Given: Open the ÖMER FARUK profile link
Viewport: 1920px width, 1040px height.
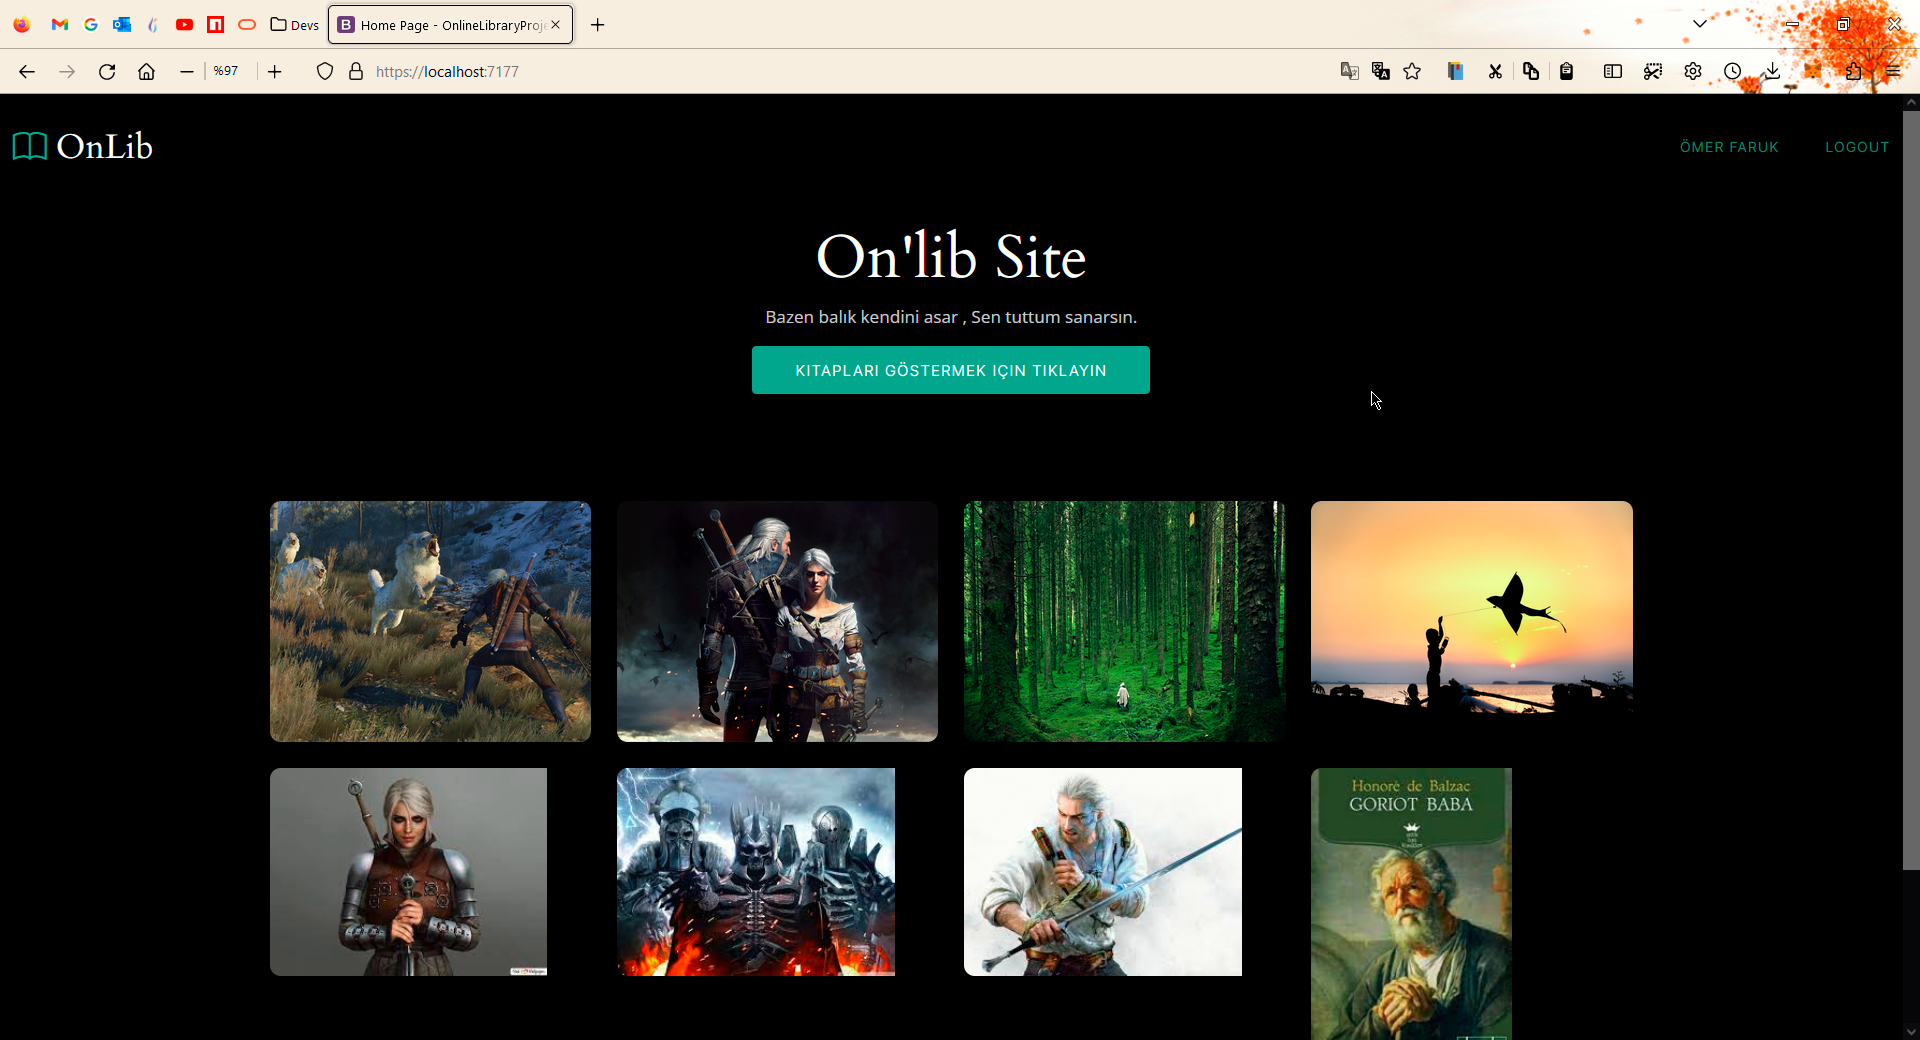Looking at the screenshot, I should (1729, 147).
